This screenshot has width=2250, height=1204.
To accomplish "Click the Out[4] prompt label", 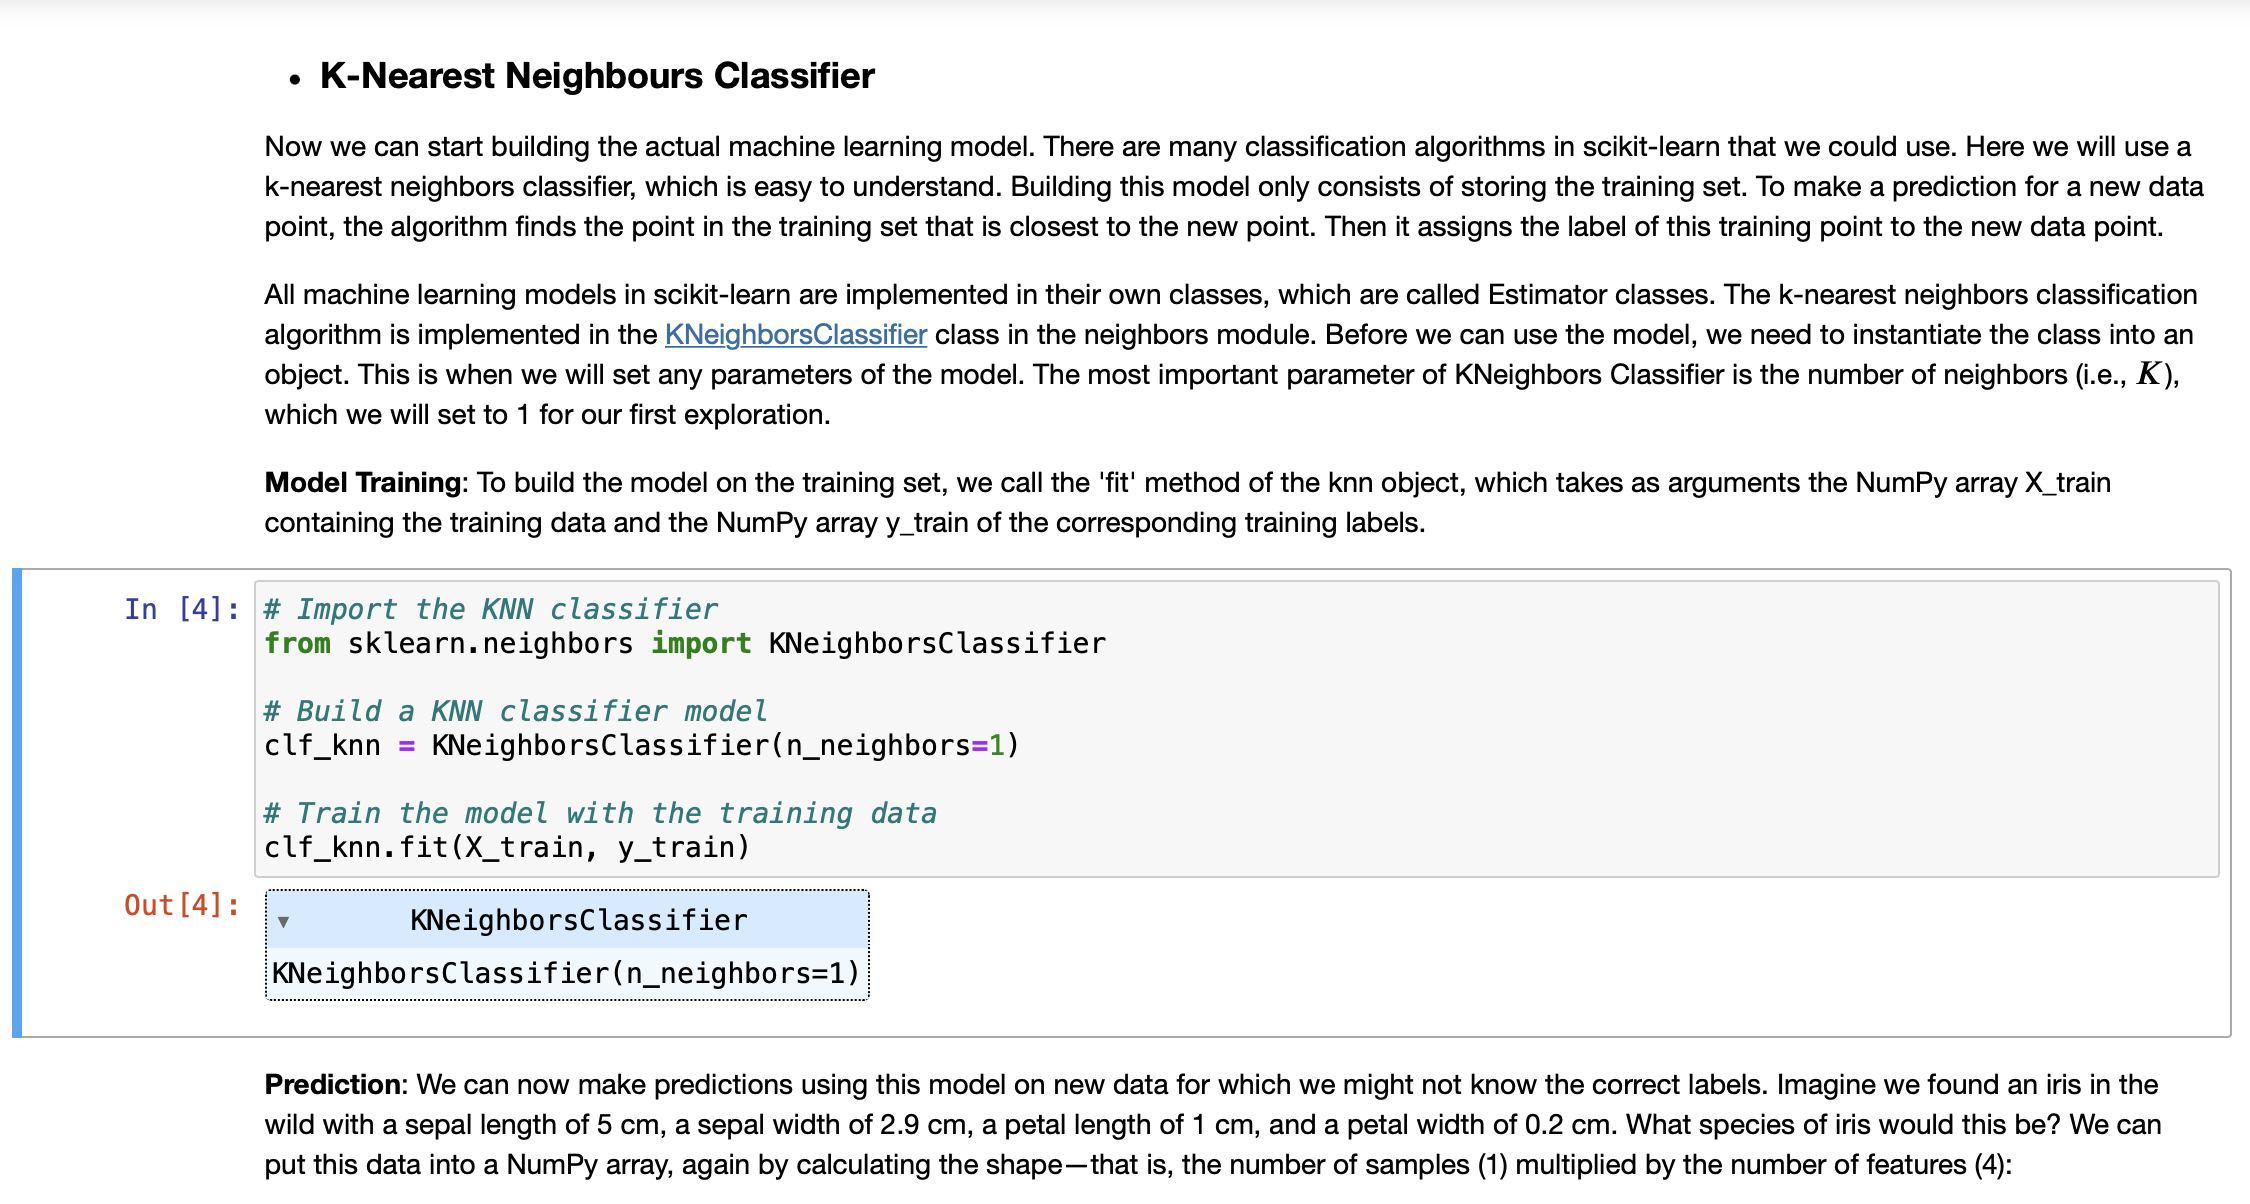I will click(x=178, y=905).
